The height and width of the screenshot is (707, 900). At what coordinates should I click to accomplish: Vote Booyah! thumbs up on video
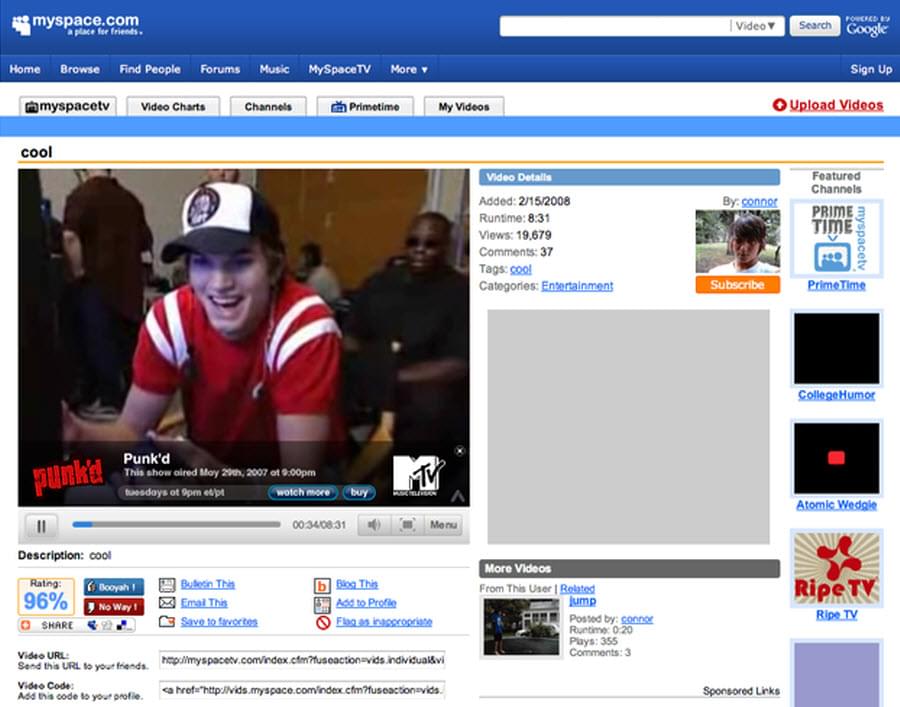pyautogui.click(x=113, y=587)
